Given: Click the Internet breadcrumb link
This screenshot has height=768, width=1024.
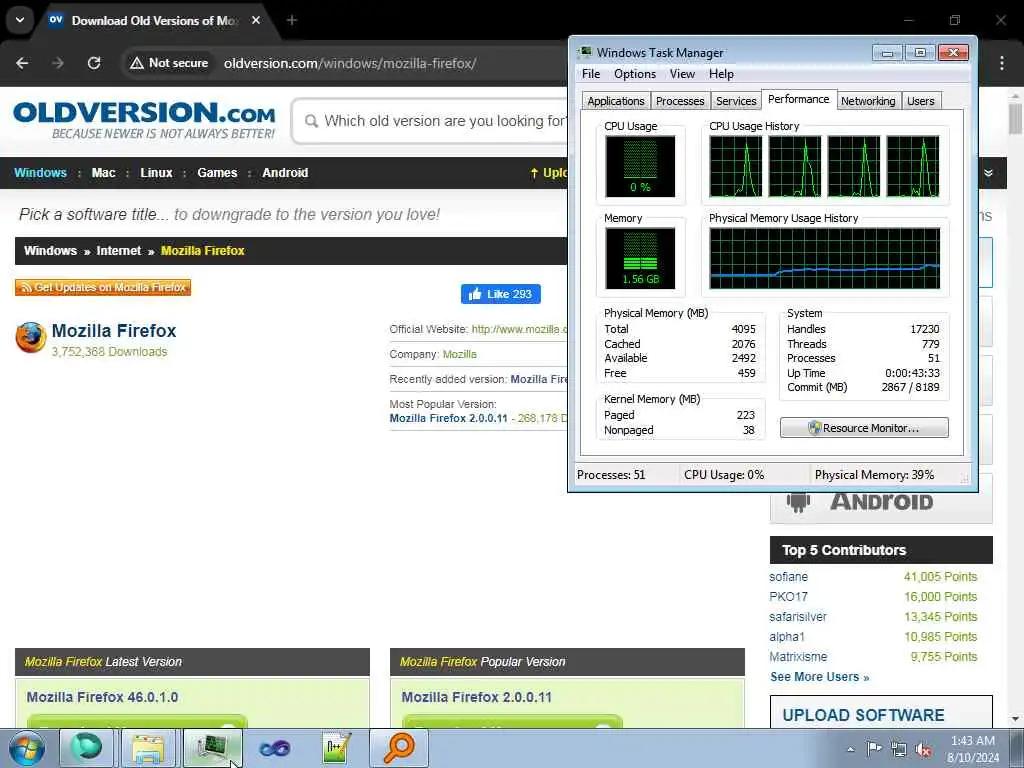Looking at the screenshot, I should tap(118, 251).
